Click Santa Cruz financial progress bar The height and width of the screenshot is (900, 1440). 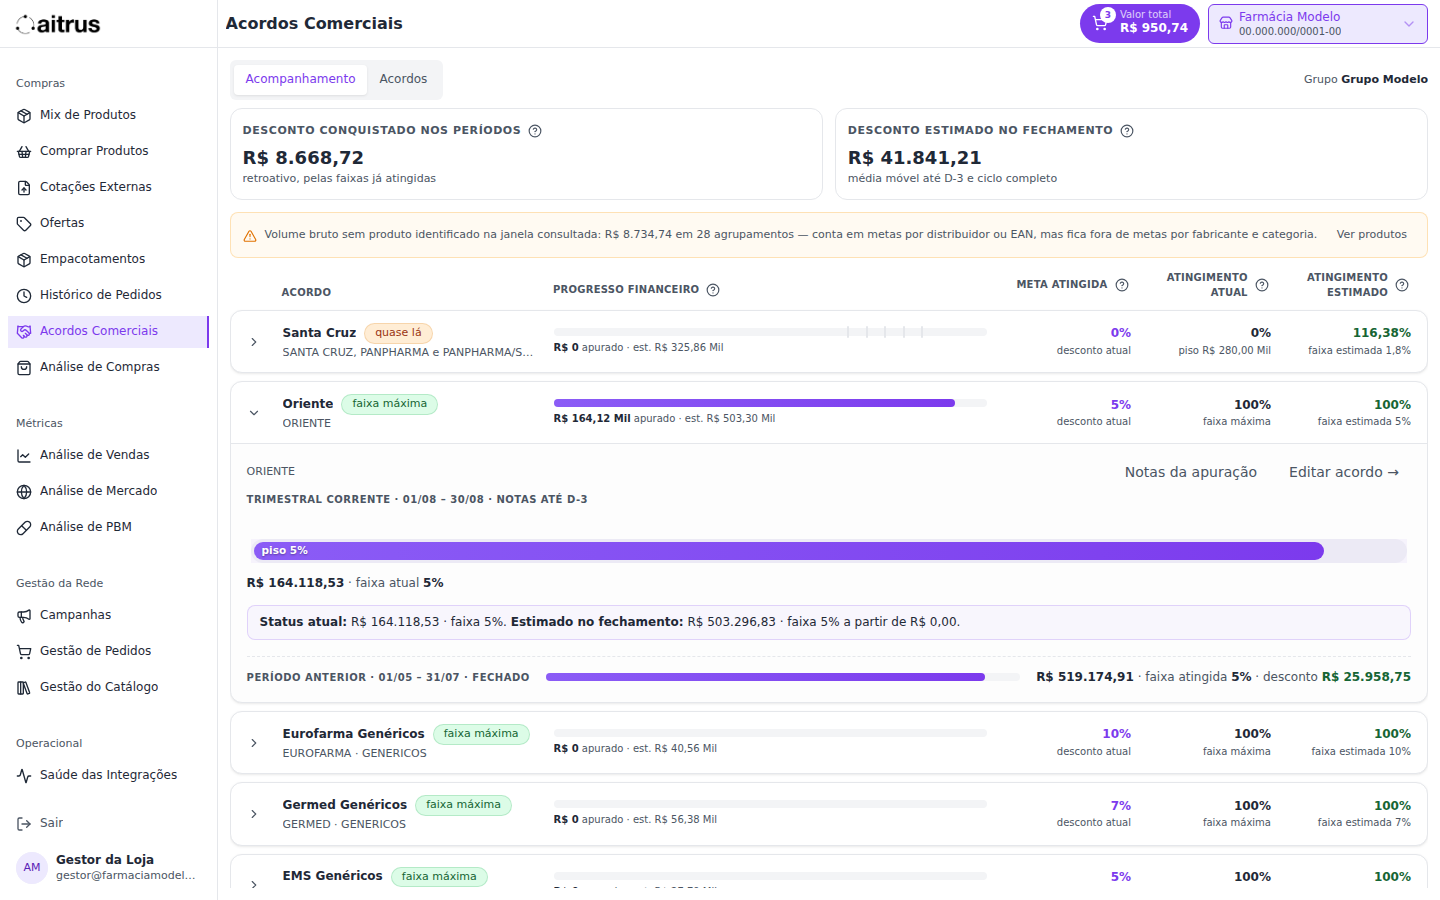tap(770, 332)
